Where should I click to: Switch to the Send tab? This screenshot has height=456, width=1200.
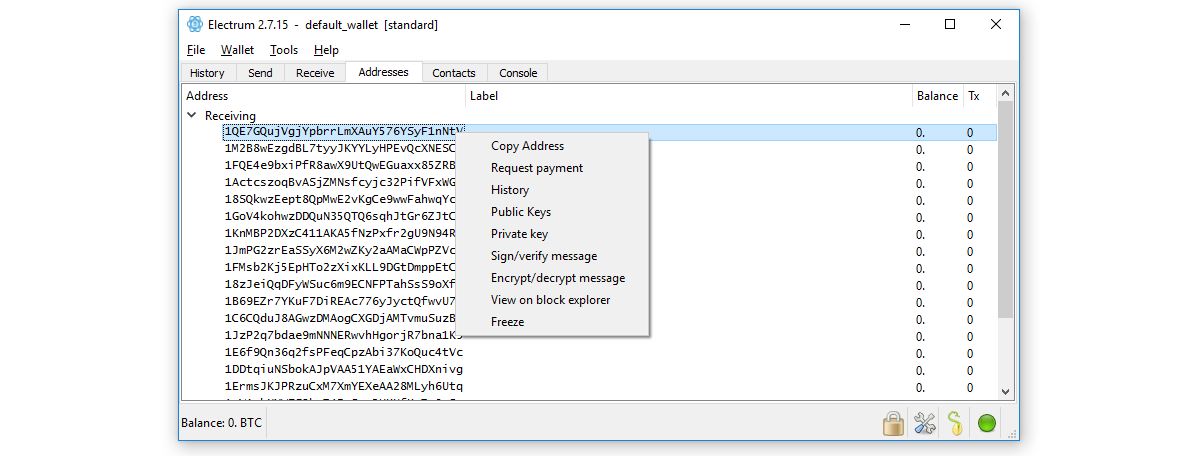(x=260, y=73)
